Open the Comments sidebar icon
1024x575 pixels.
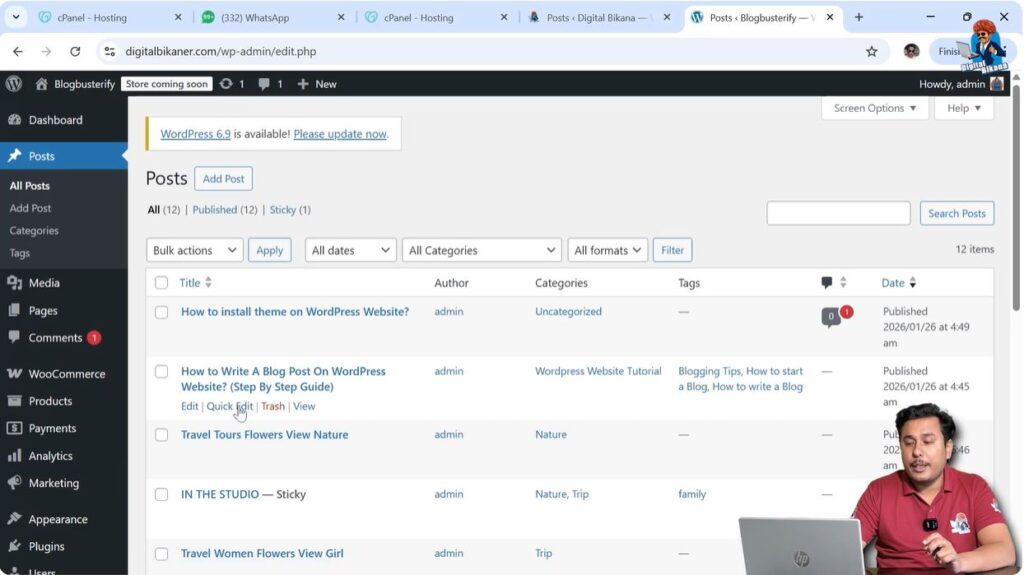[14, 337]
